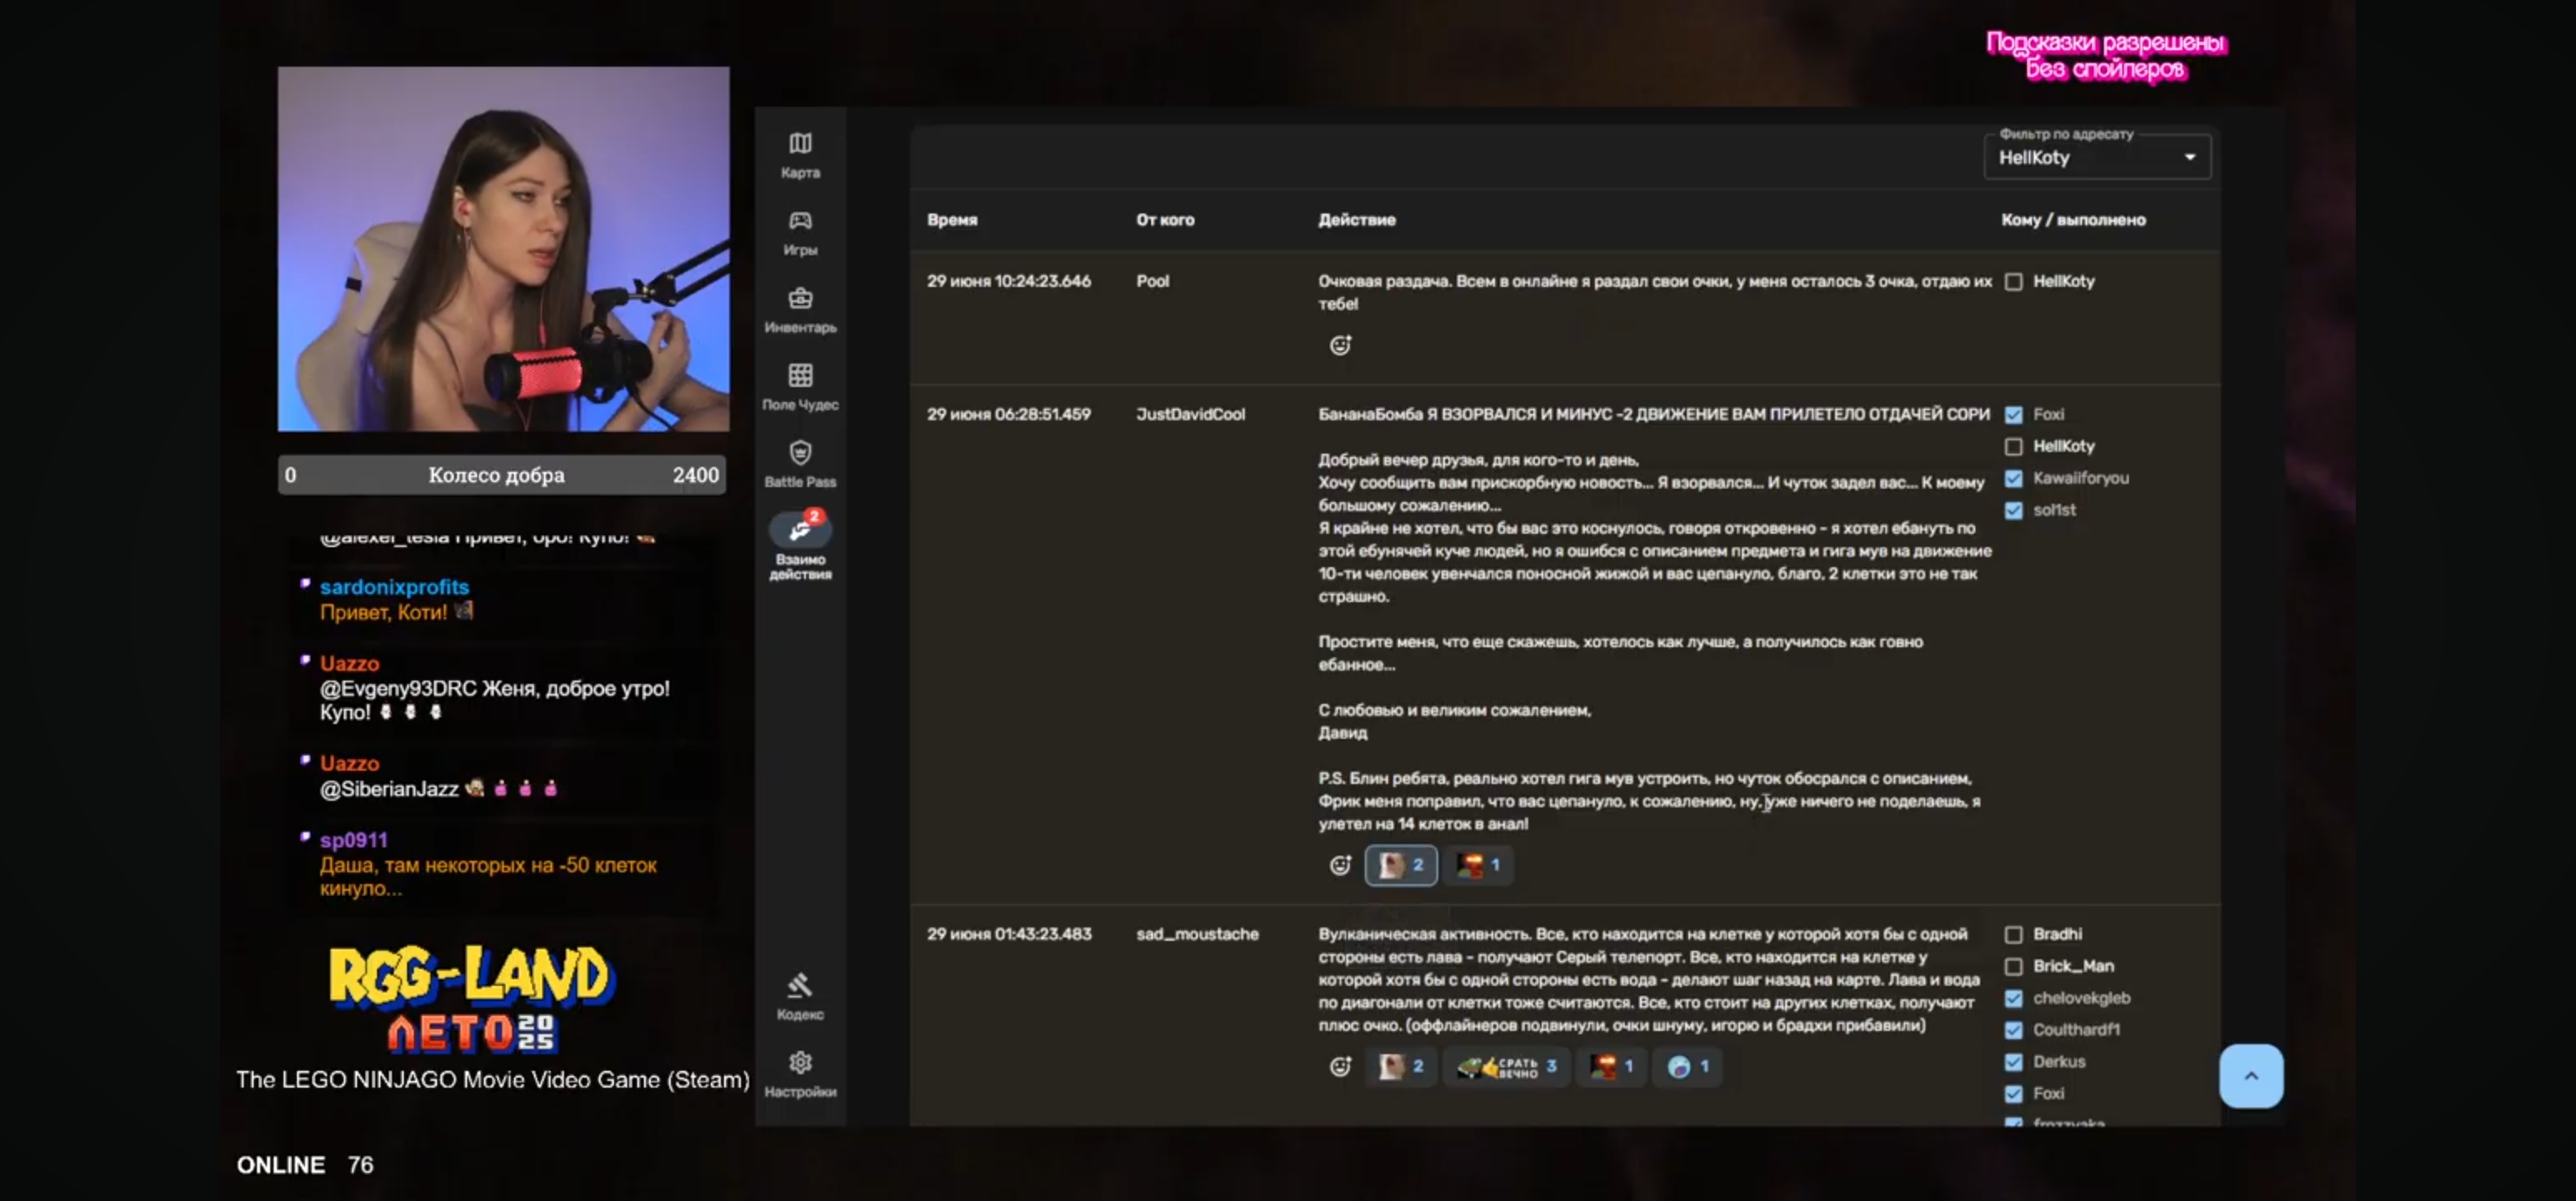This screenshot has height=1201, width=2576.
Task: Toggle face reaction with 2 on JustDavidCool row
Action: tap(1401, 865)
